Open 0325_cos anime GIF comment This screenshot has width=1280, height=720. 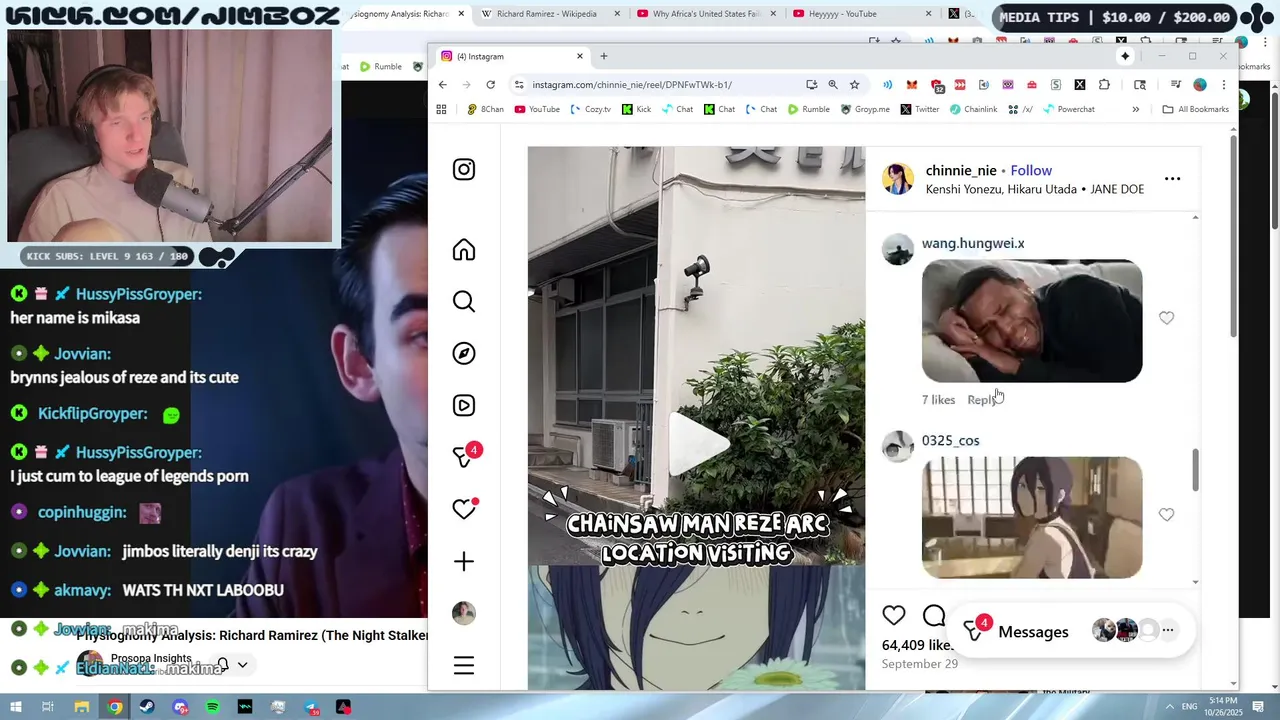pyautogui.click(x=1032, y=518)
